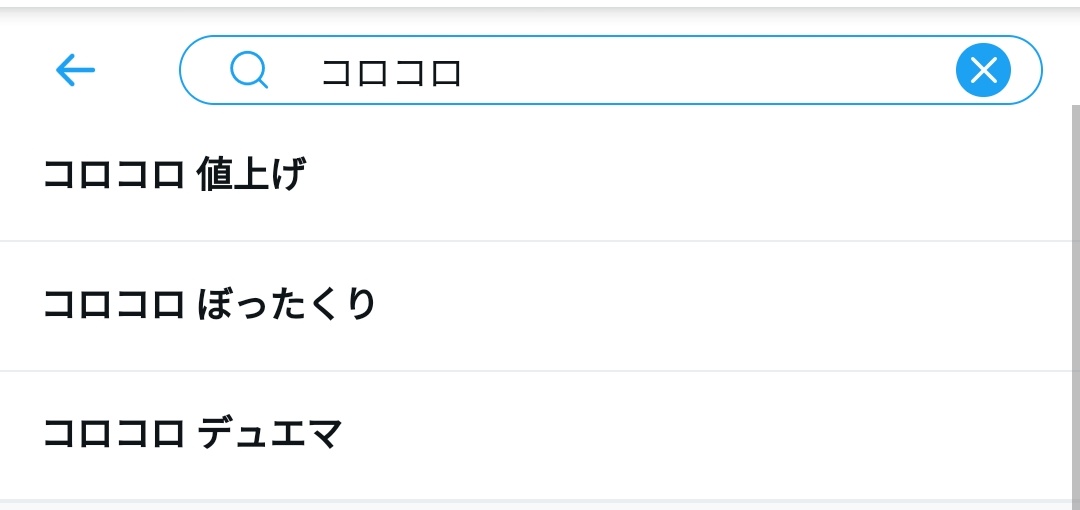Erase the query via the white X icon
Screen dimensions: 1080x510
coord(983,70)
